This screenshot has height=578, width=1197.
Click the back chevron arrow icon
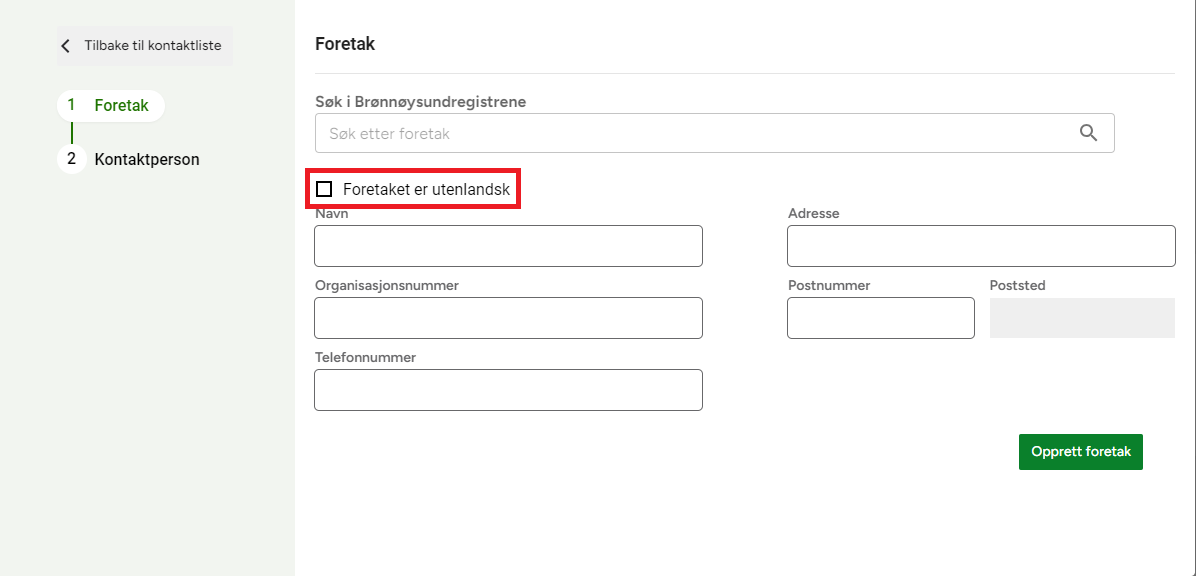66,46
